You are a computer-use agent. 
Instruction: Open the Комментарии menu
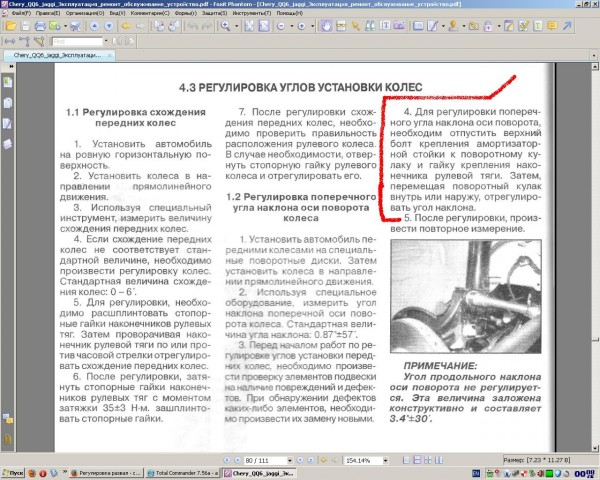coord(150,13)
